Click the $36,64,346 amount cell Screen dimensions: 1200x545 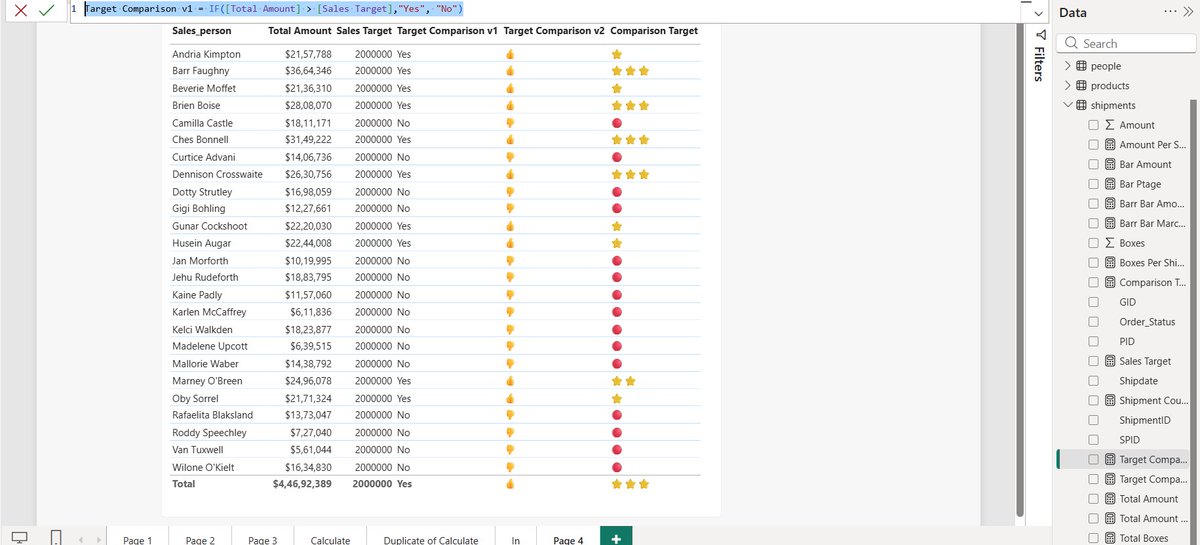(x=308, y=71)
